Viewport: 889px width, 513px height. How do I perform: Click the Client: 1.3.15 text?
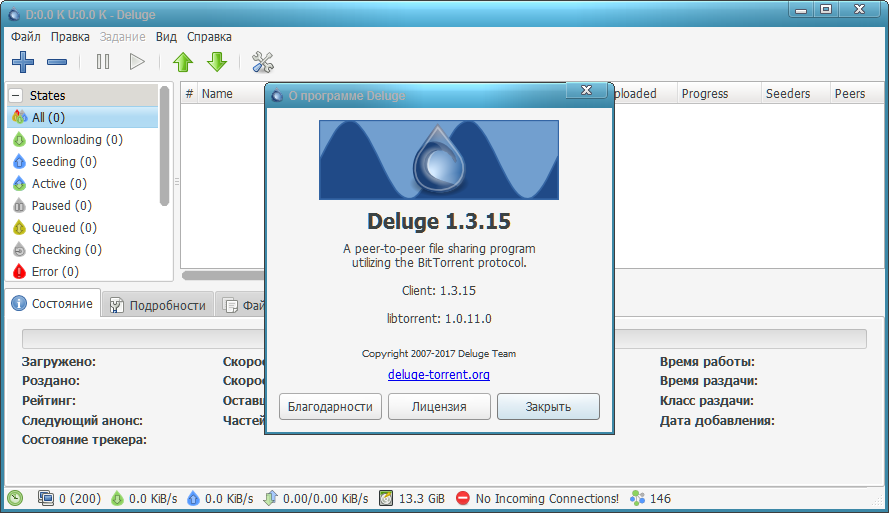click(439, 291)
